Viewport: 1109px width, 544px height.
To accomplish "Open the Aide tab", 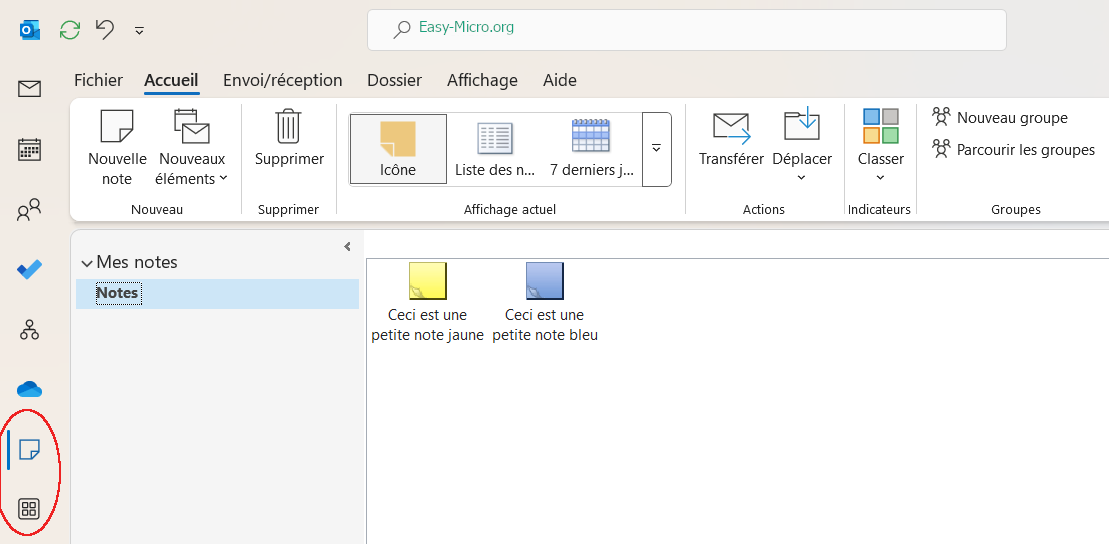I will [x=559, y=81].
